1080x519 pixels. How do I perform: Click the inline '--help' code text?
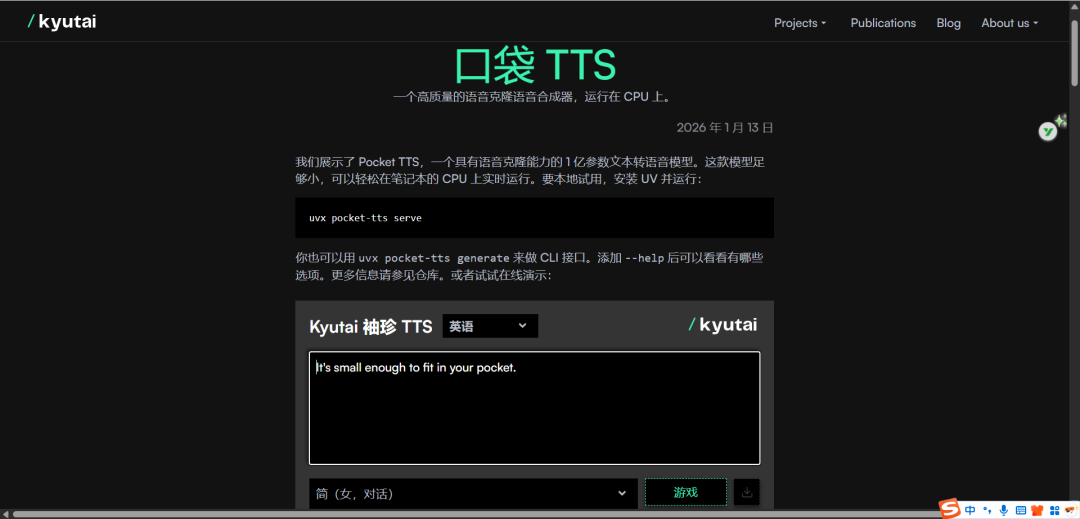pos(644,259)
